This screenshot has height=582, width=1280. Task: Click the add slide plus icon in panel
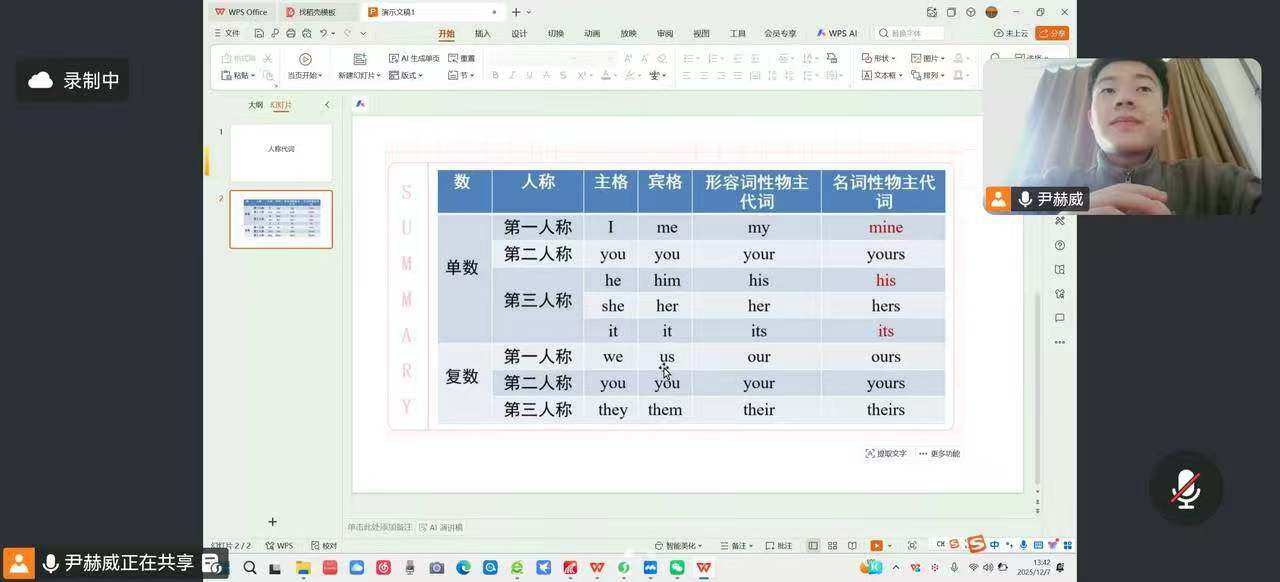pos(272,522)
